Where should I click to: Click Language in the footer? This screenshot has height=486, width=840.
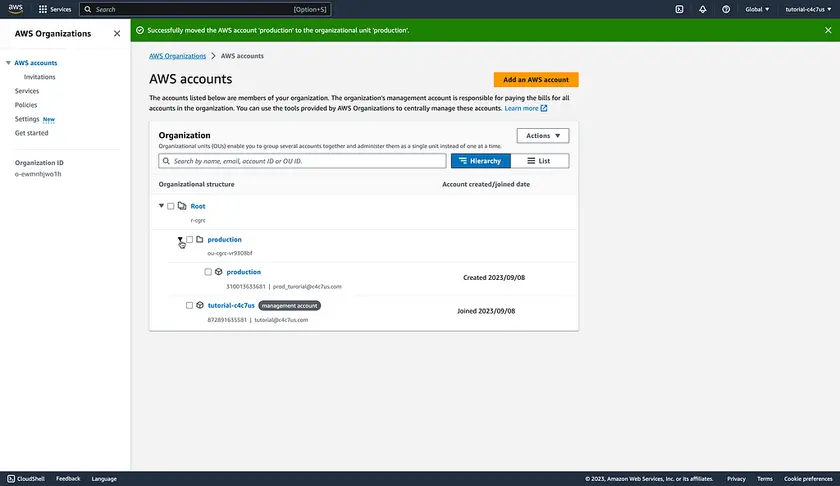click(104, 478)
